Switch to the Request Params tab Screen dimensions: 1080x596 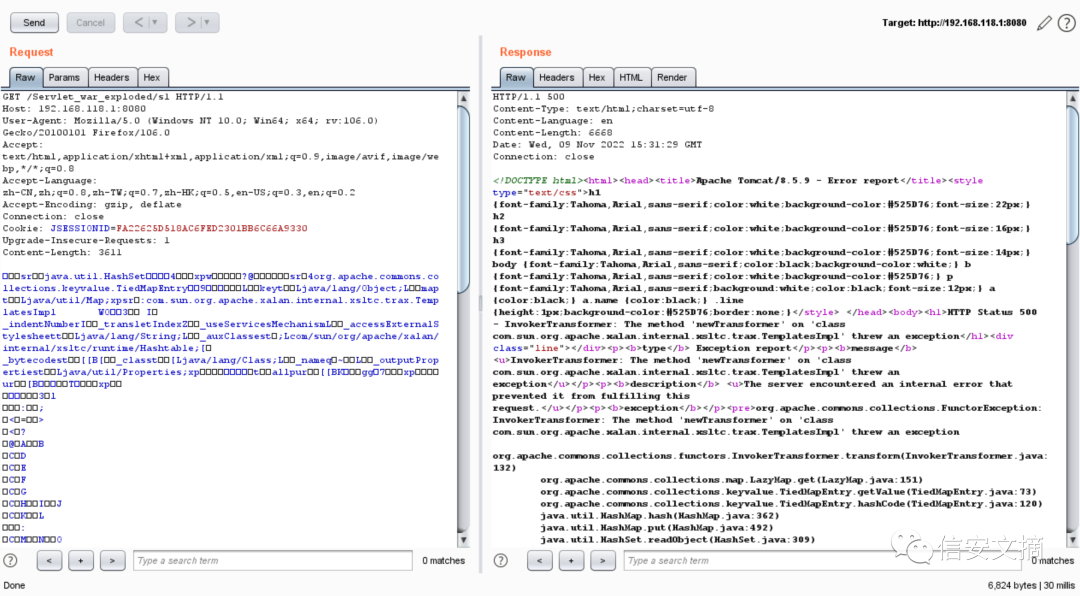click(64, 77)
